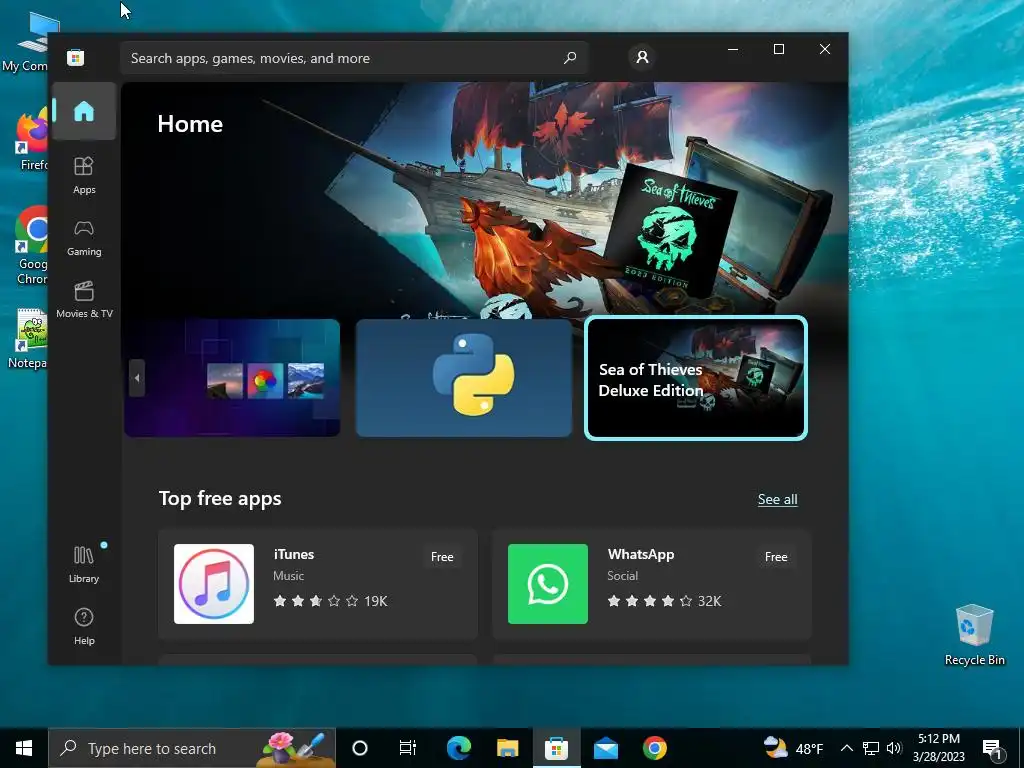
Task: Minimize the Microsoft Store window
Action: (733, 49)
